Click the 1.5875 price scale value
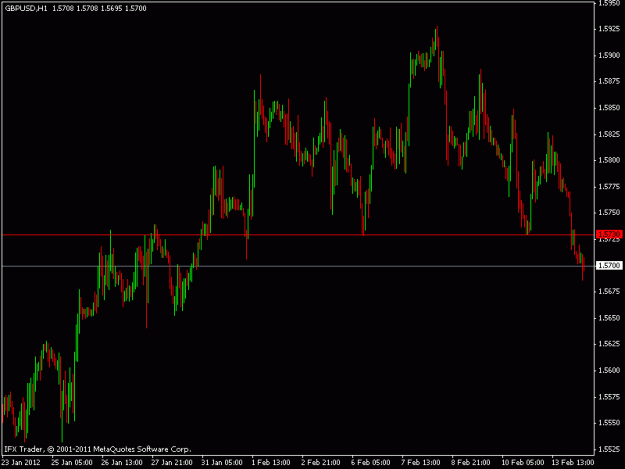Image resolution: width=625 pixels, height=469 pixels. [609, 81]
